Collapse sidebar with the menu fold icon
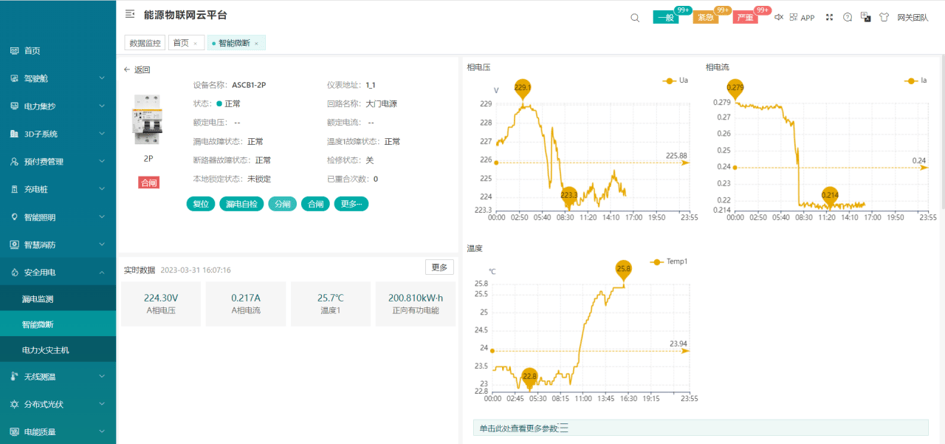945x444 pixels. [x=130, y=15]
